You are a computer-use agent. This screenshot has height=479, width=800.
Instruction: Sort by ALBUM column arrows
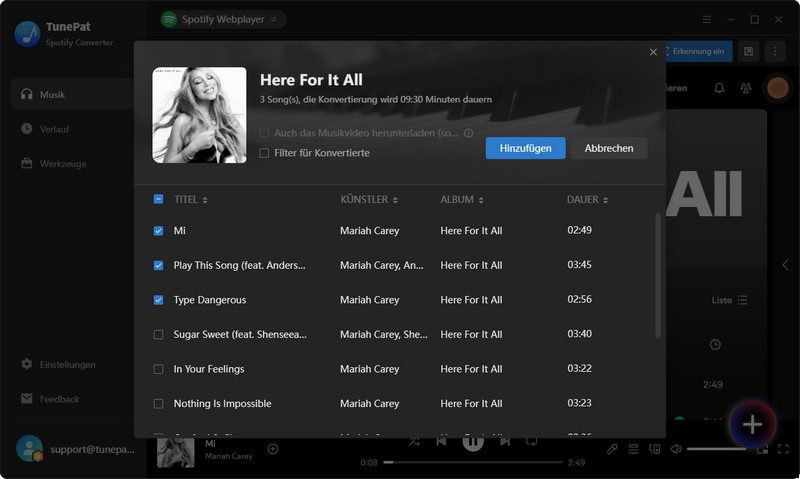click(481, 200)
